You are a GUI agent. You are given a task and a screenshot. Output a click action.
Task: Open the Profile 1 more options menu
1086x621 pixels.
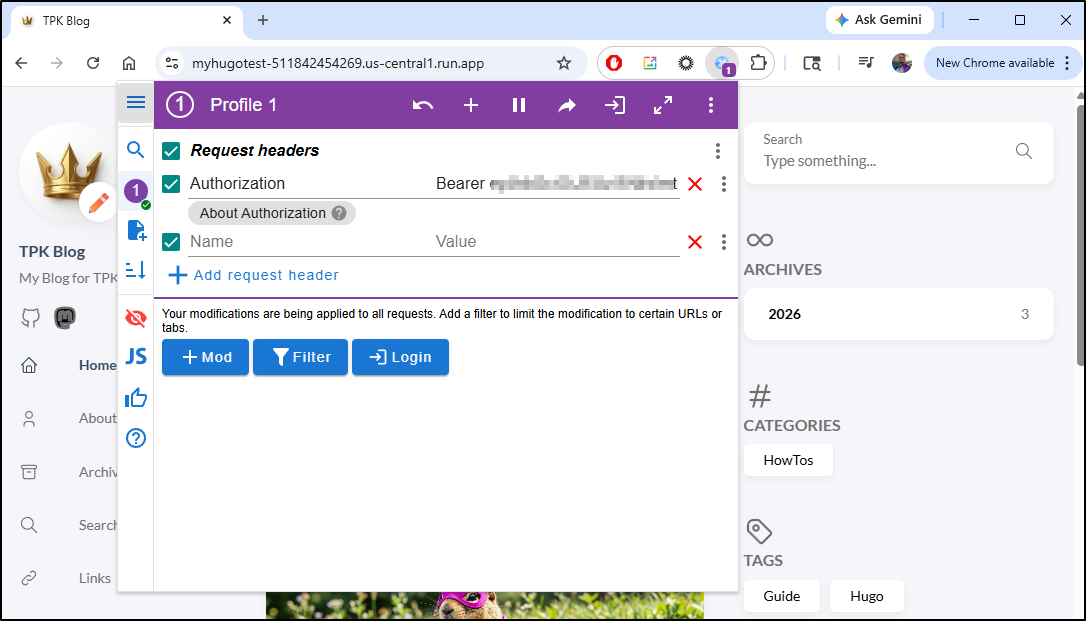pyautogui.click(x=711, y=105)
